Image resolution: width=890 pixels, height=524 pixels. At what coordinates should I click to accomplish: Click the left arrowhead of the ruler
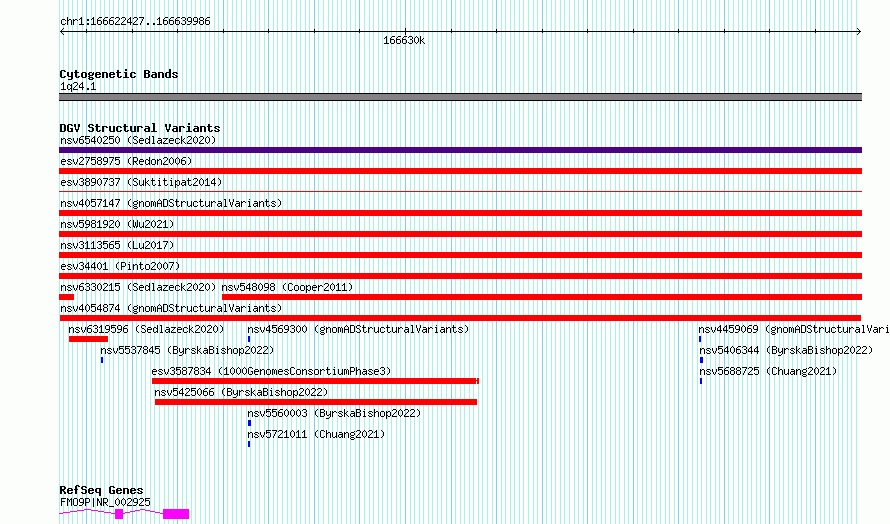[62, 32]
